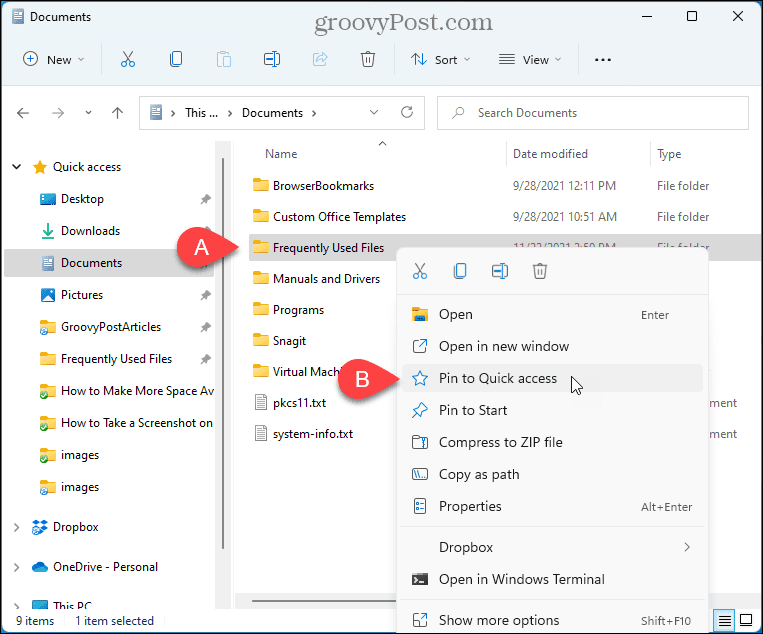This screenshot has width=763, height=634.
Task: Click the Cut icon in the context menu
Action: tap(420, 271)
